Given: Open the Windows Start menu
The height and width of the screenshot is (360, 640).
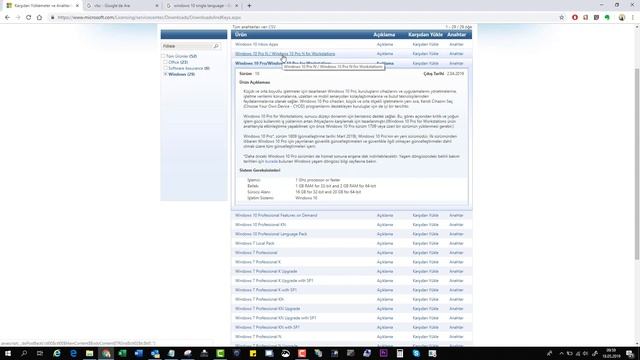Looking at the screenshot, I should pos(8,353).
